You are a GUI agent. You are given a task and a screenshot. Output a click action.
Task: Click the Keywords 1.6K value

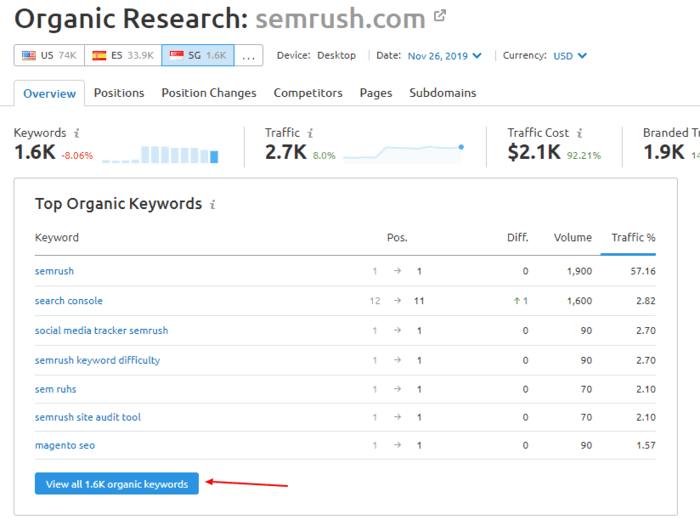pos(35,152)
